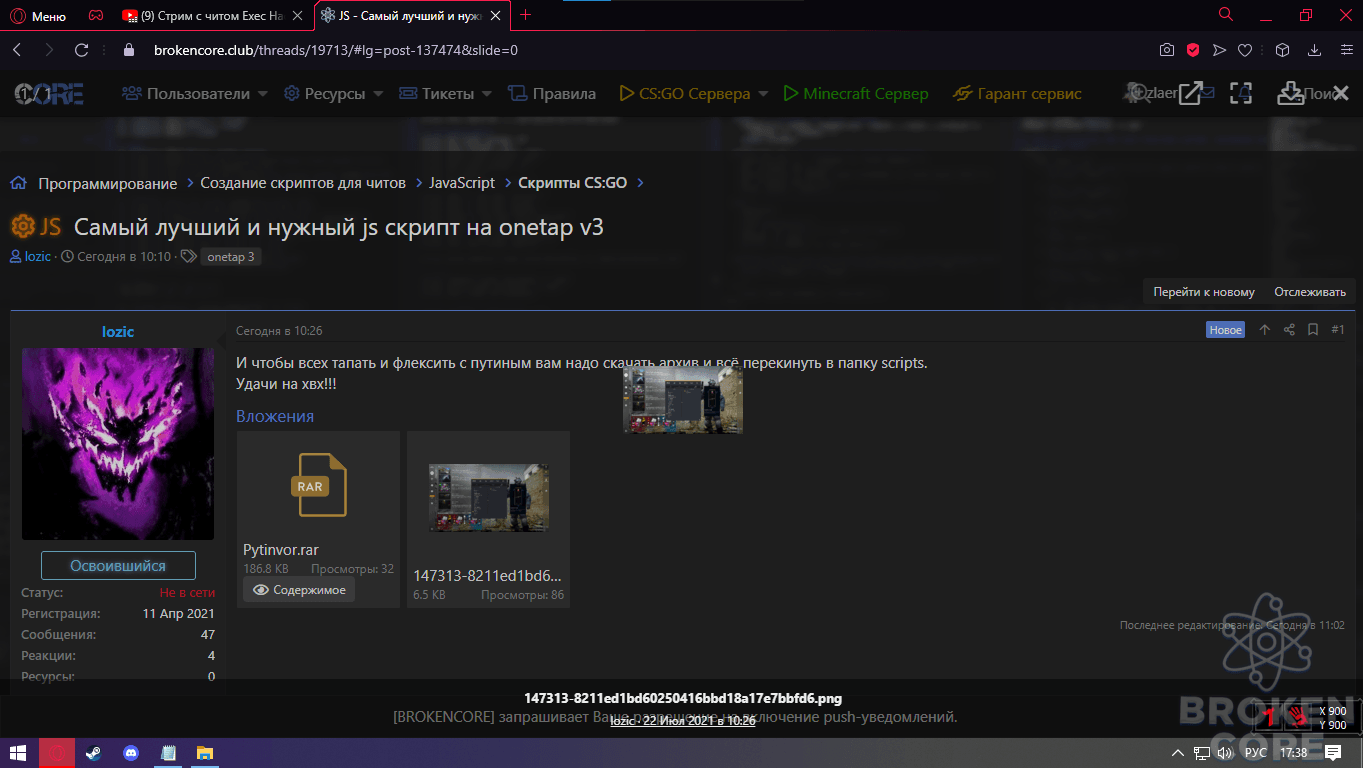Open Steam from the taskbar
The image size is (1363, 768).
(x=93, y=753)
